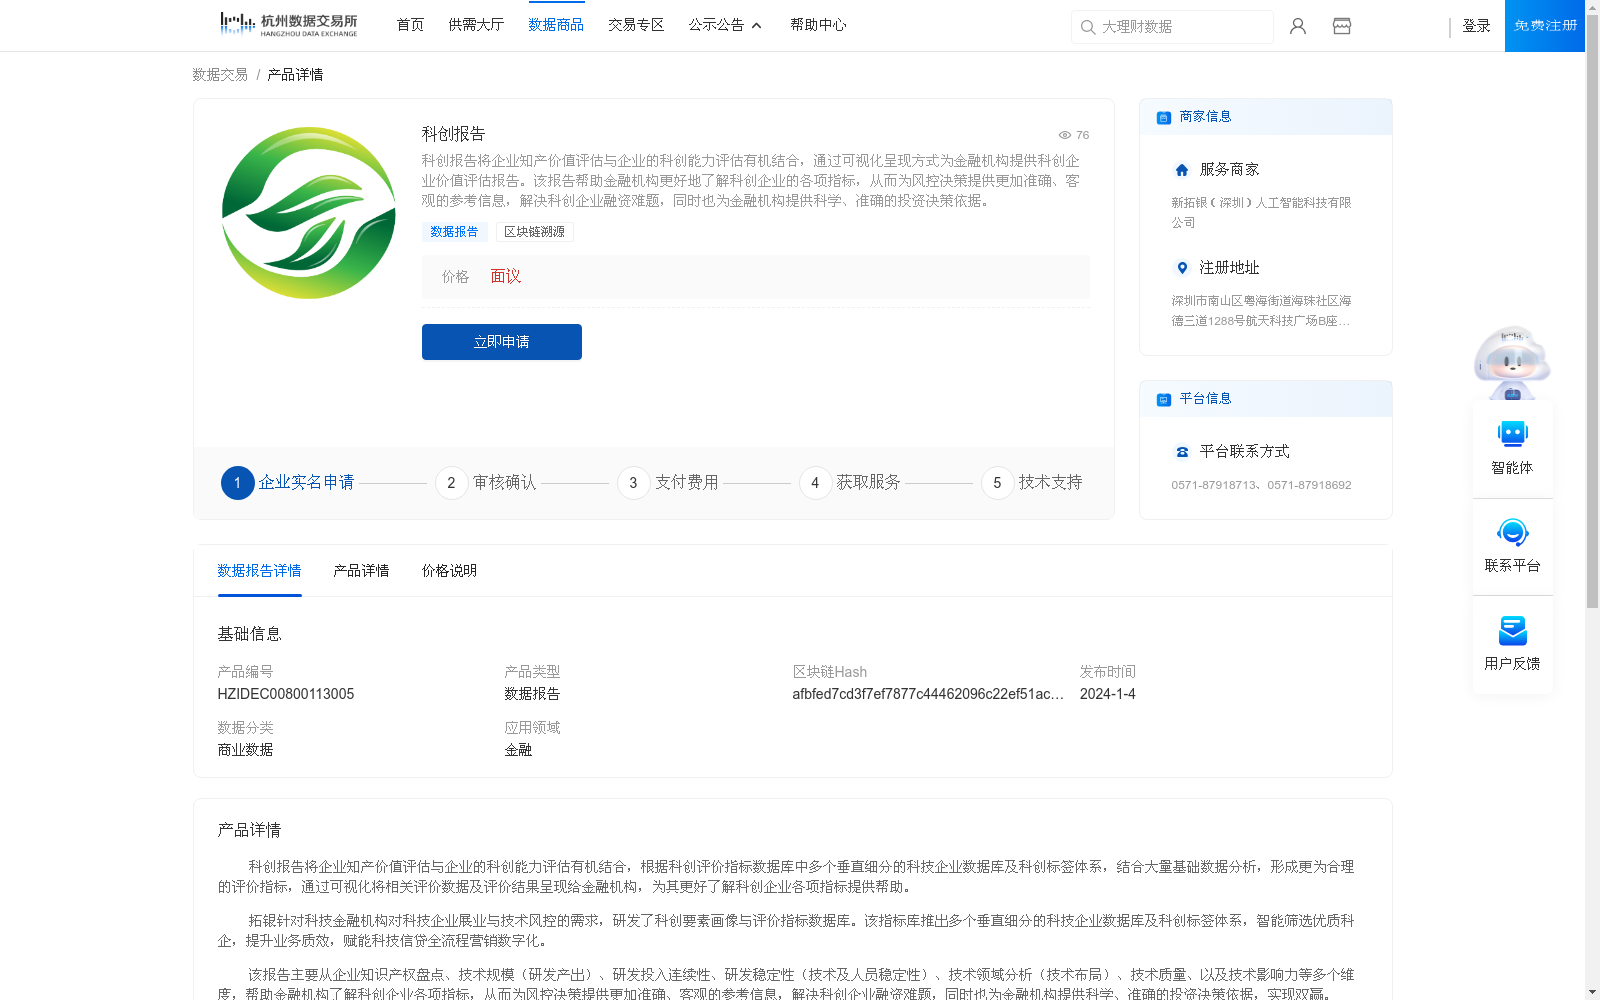
Task: Click the 免费注册 button
Action: (x=1545, y=26)
